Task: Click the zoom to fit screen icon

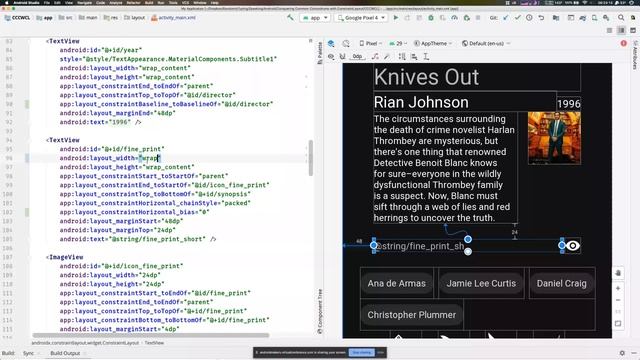Action: pos(618,324)
